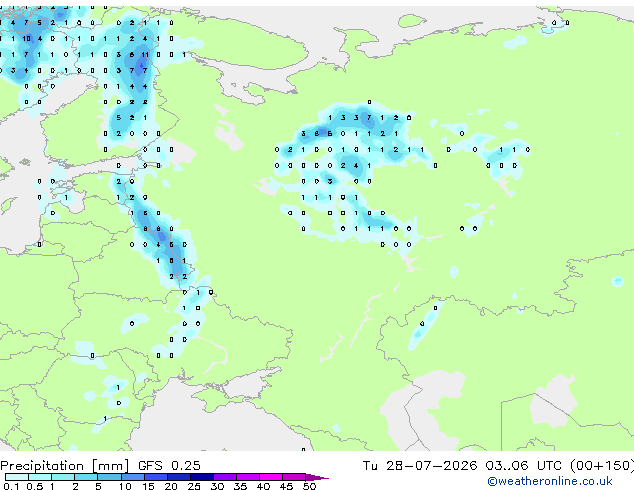Click the map precipitation value "11"

(145, 55)
